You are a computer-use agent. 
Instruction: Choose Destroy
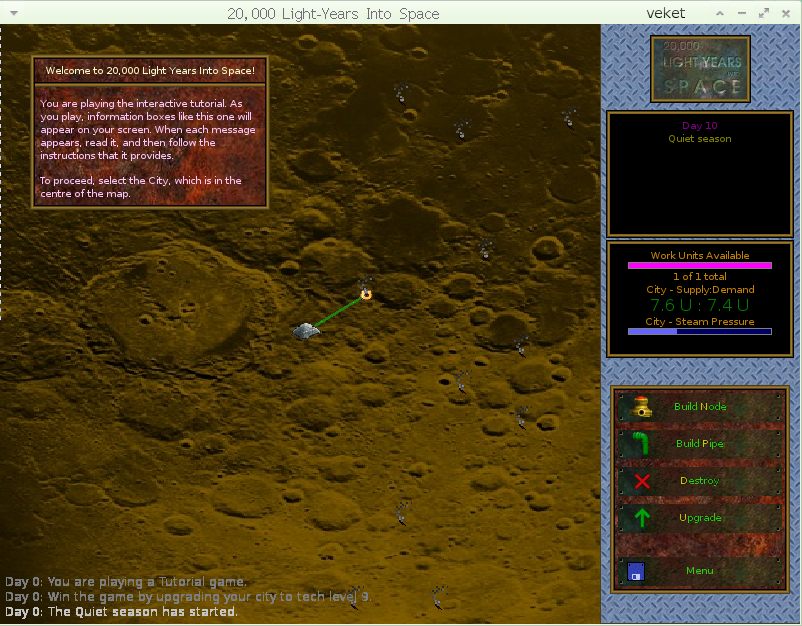pos(700,481)
